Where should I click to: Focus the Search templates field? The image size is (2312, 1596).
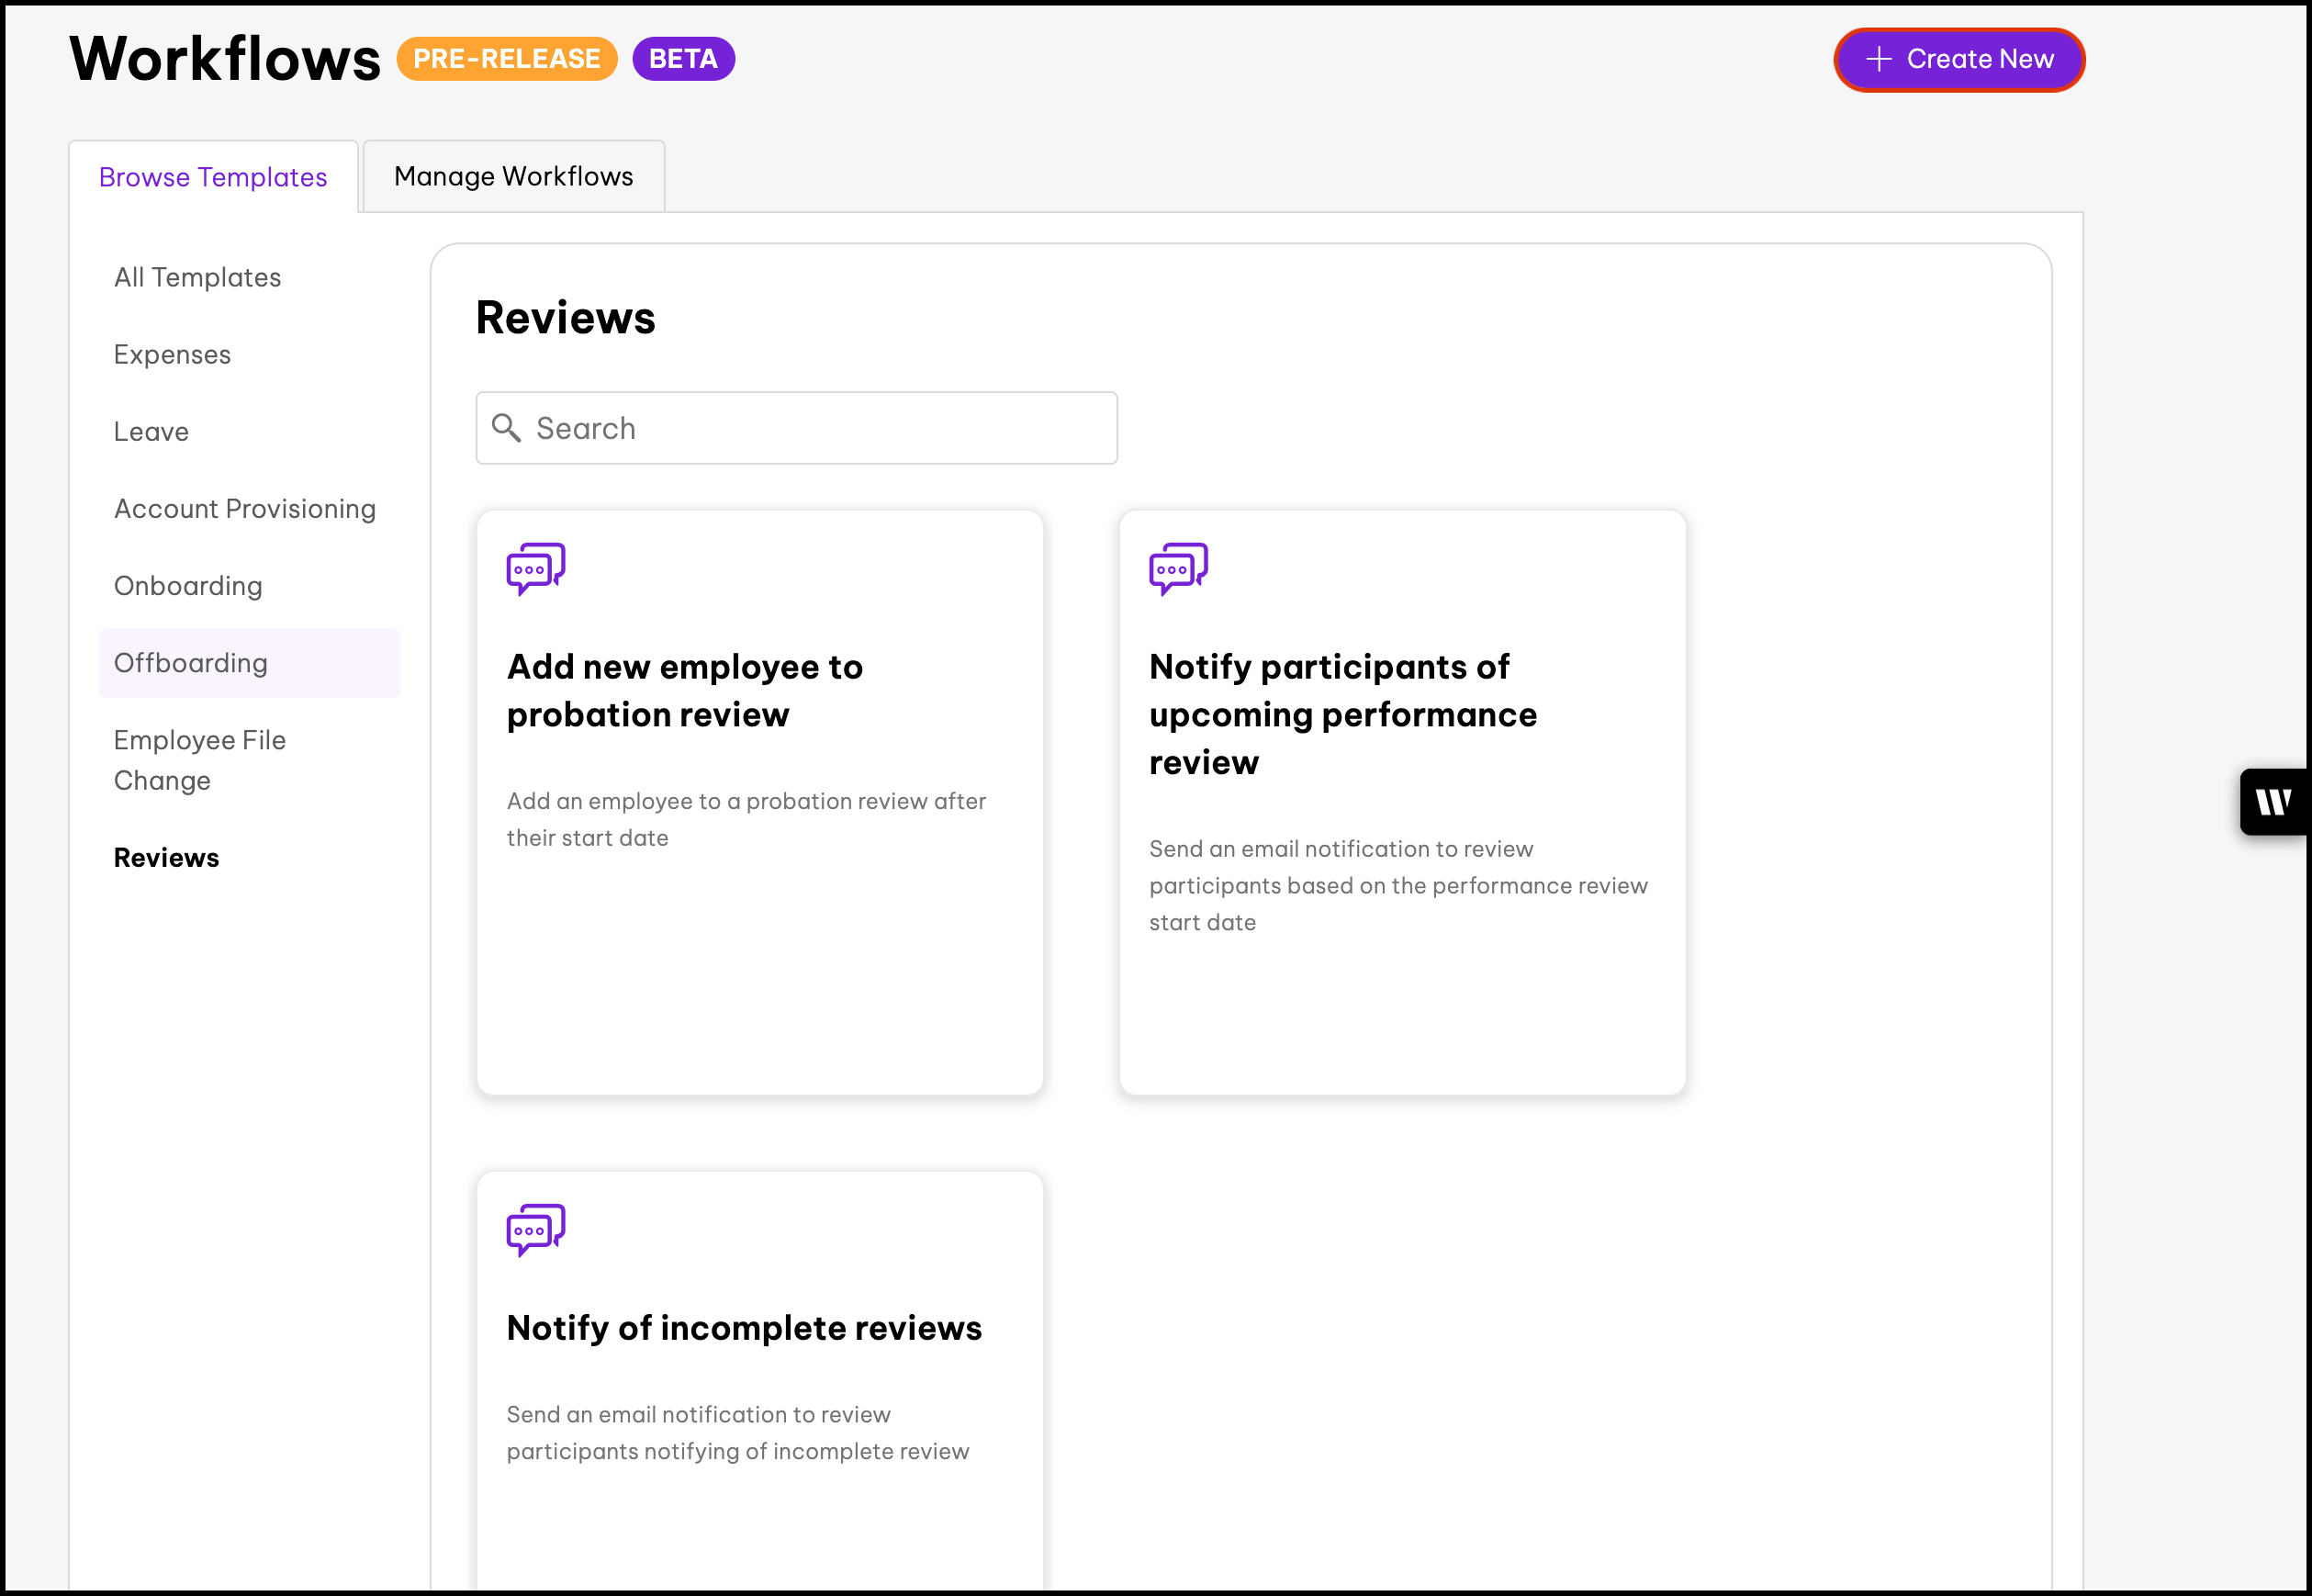click(x=820, y=428)
